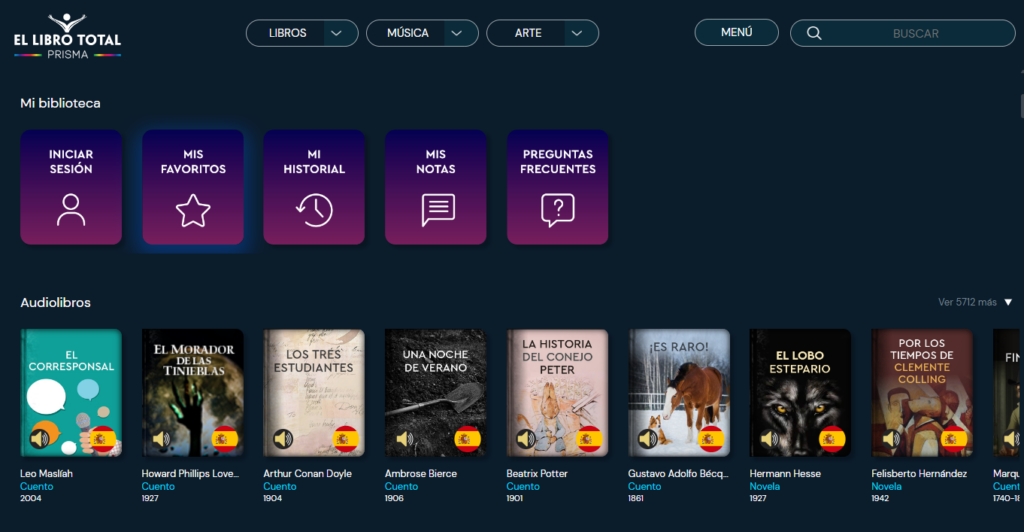Open the Menú button
Screen dimensions: 1024x532
click(x=737, y=33)
